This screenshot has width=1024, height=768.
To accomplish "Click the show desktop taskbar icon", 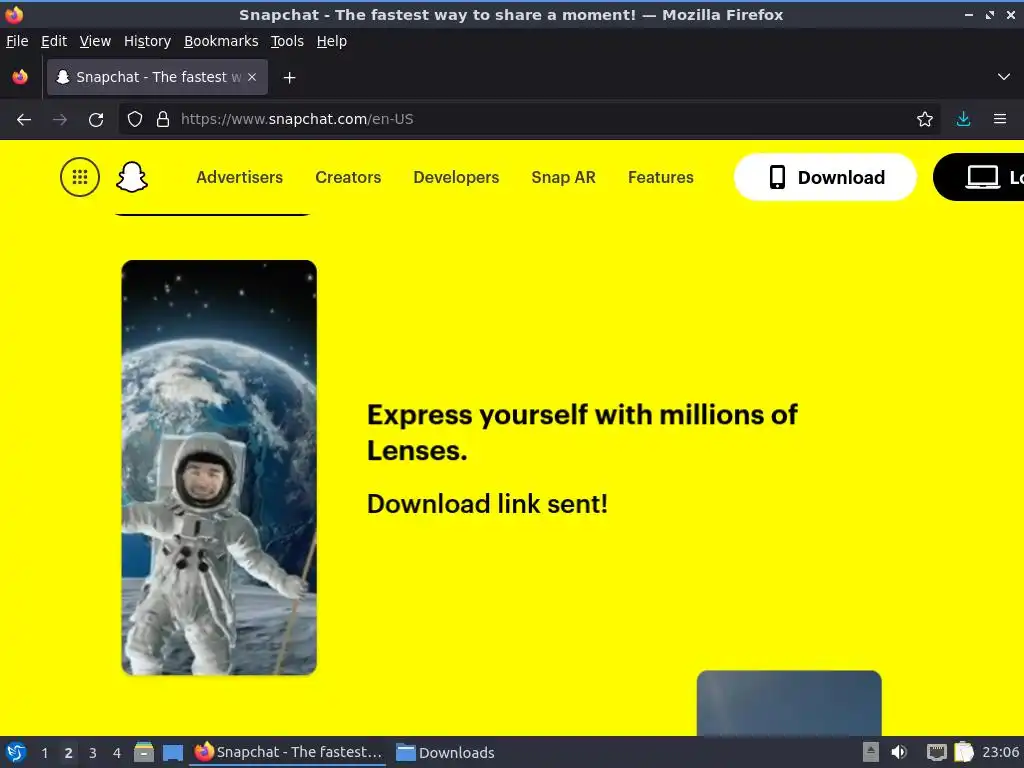I will click(173, 752).
